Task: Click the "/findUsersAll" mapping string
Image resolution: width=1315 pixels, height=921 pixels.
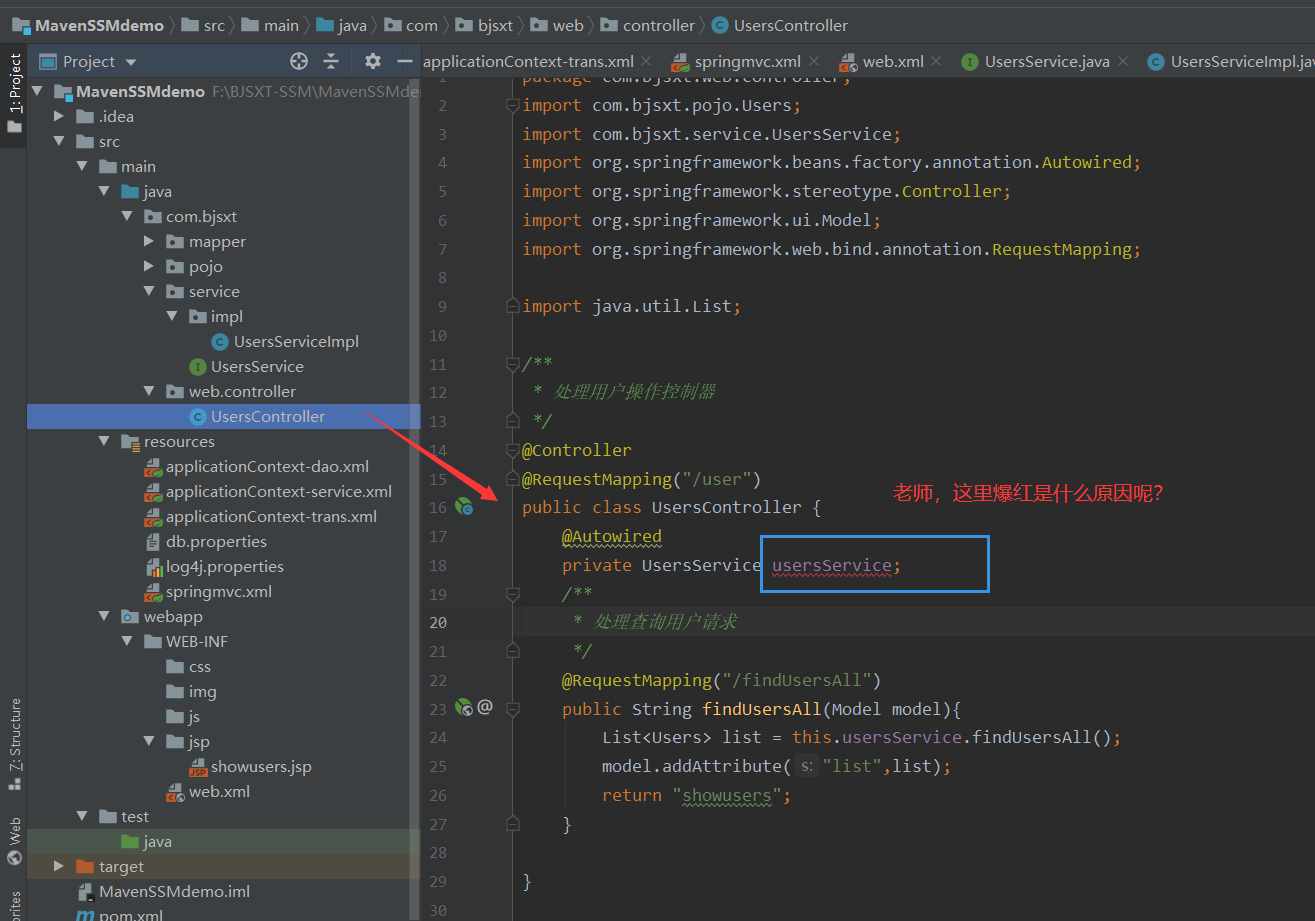Action: click(x=796, y=680)
